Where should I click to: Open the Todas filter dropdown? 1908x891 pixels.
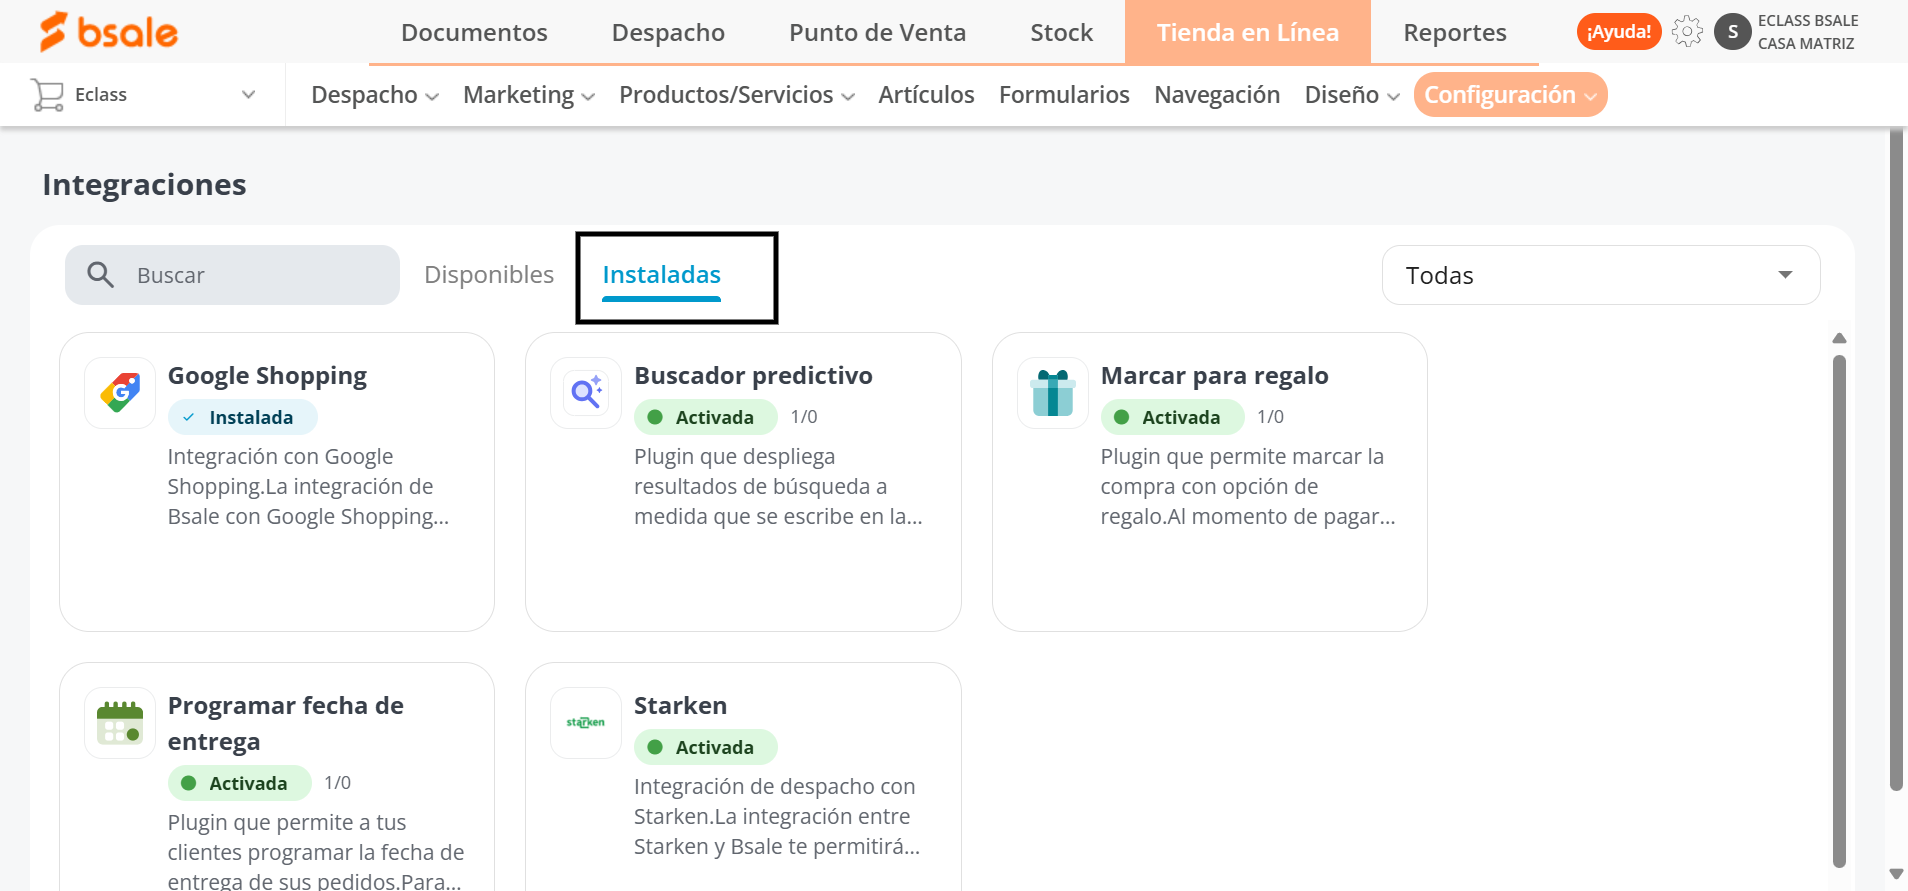click(1600, 275)
